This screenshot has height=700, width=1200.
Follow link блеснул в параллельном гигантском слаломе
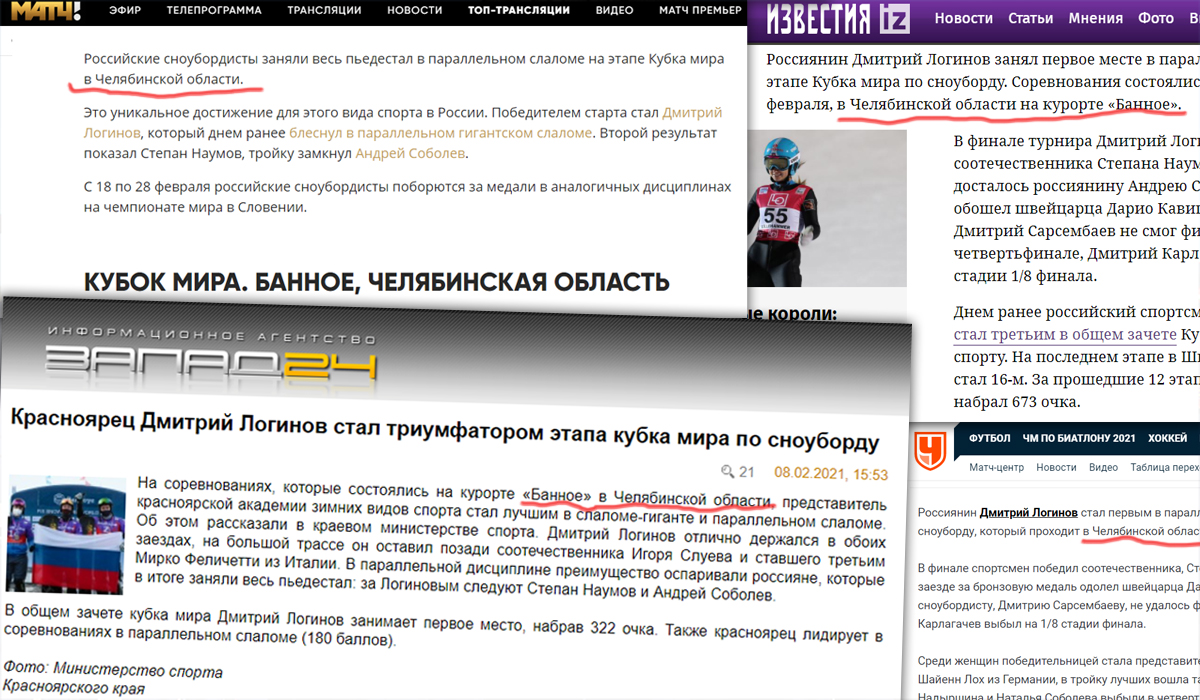coord(440,132)
